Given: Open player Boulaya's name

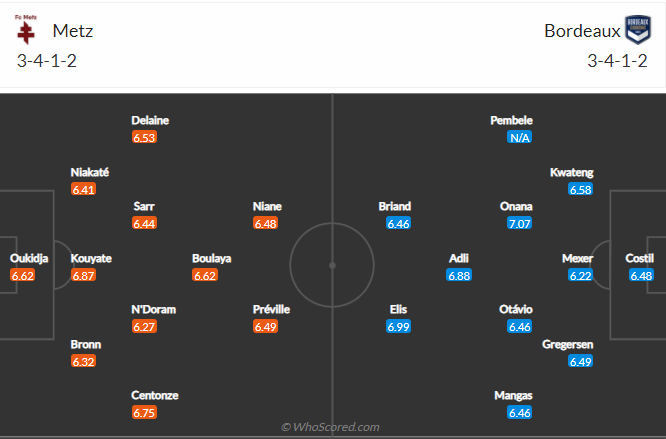Looking at the screenshot, I should [212, 258].
